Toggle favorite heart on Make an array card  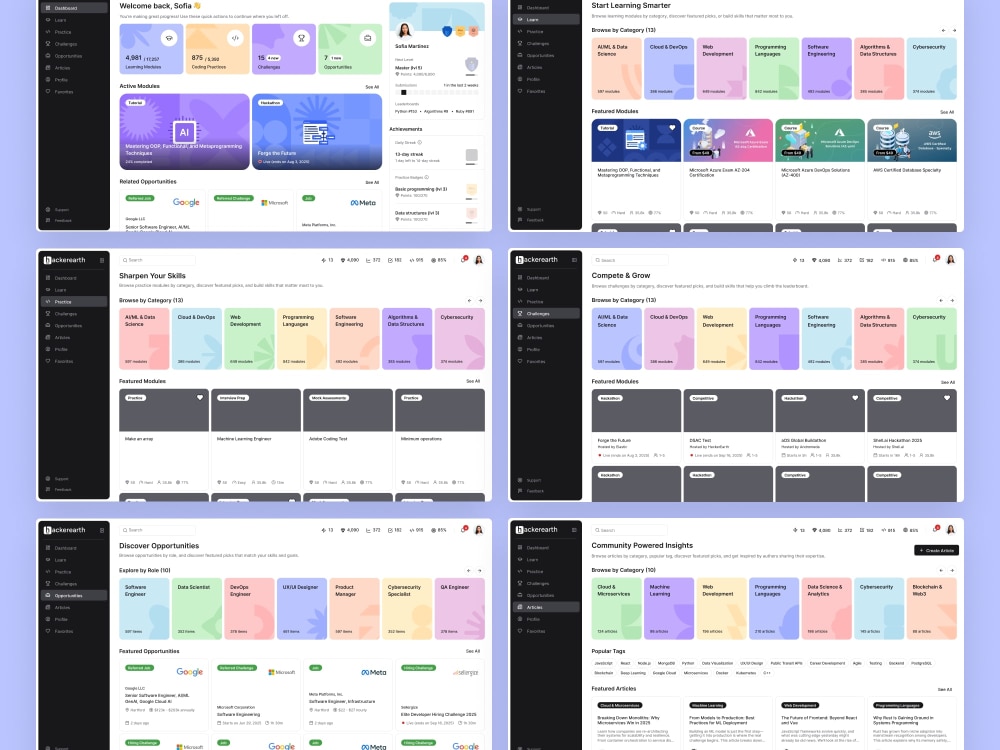click(200, 397)
